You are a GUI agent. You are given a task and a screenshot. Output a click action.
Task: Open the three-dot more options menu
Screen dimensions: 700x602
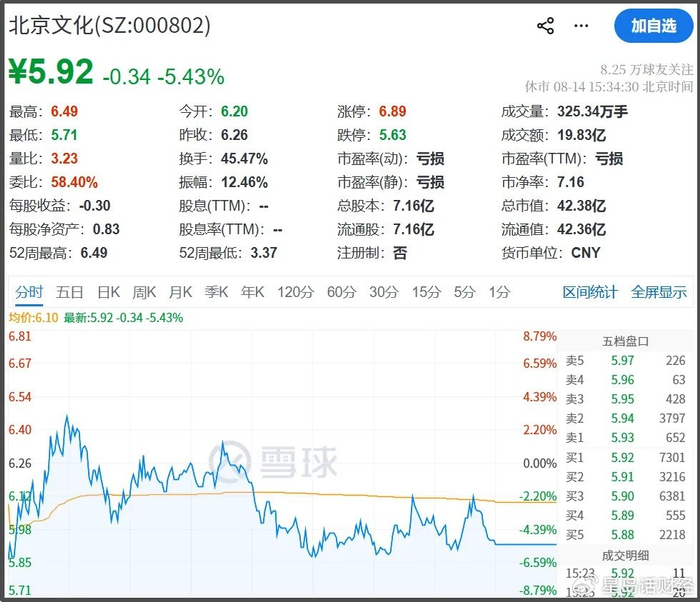point(581,26)
